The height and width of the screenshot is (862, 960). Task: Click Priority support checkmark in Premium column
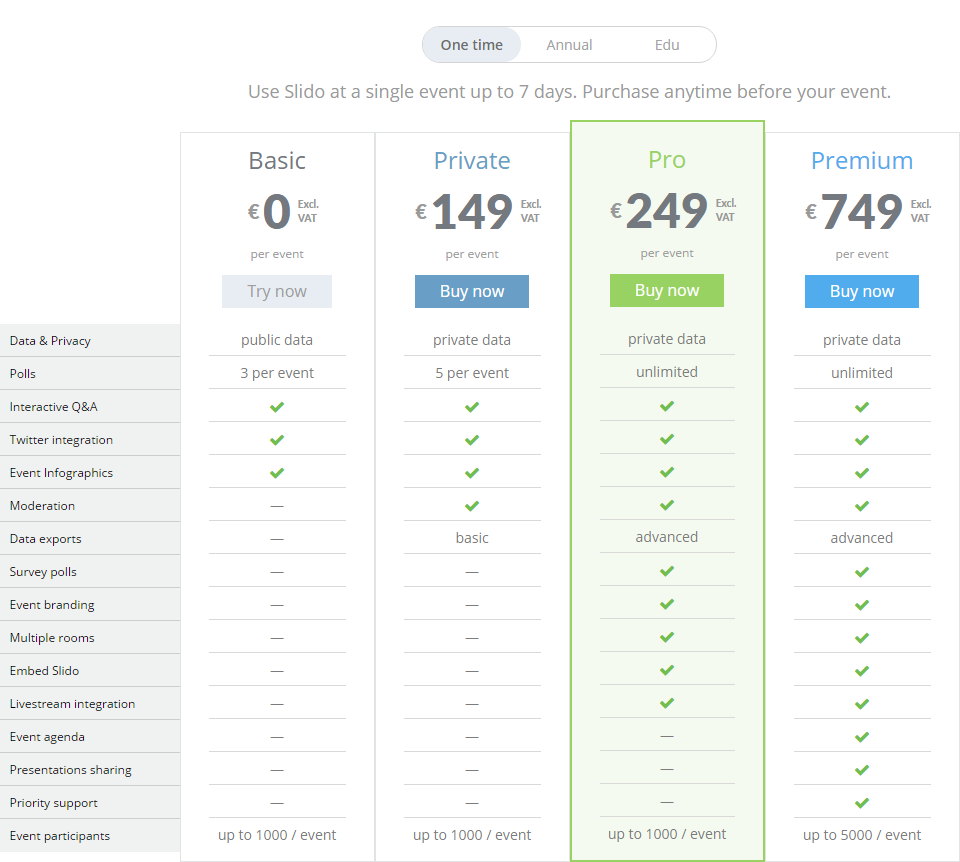pos(862,803)
